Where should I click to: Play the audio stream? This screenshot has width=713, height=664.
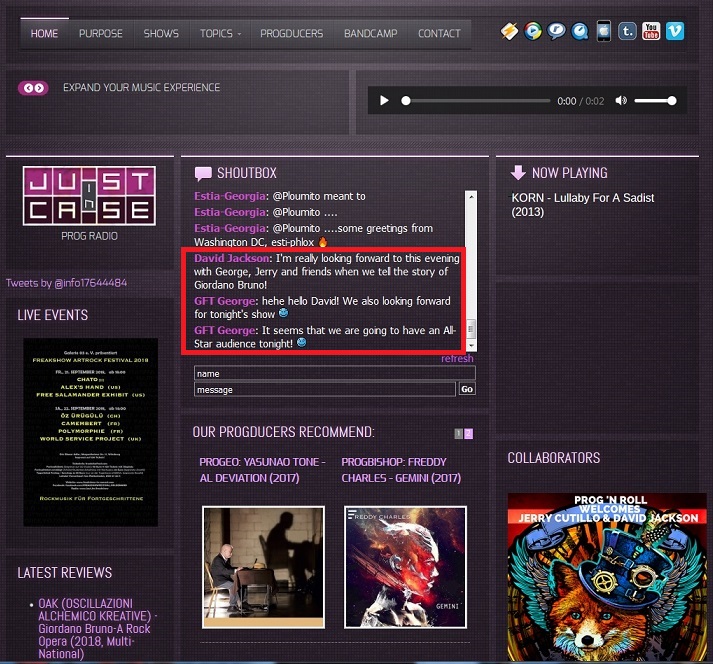coord(384,101)
